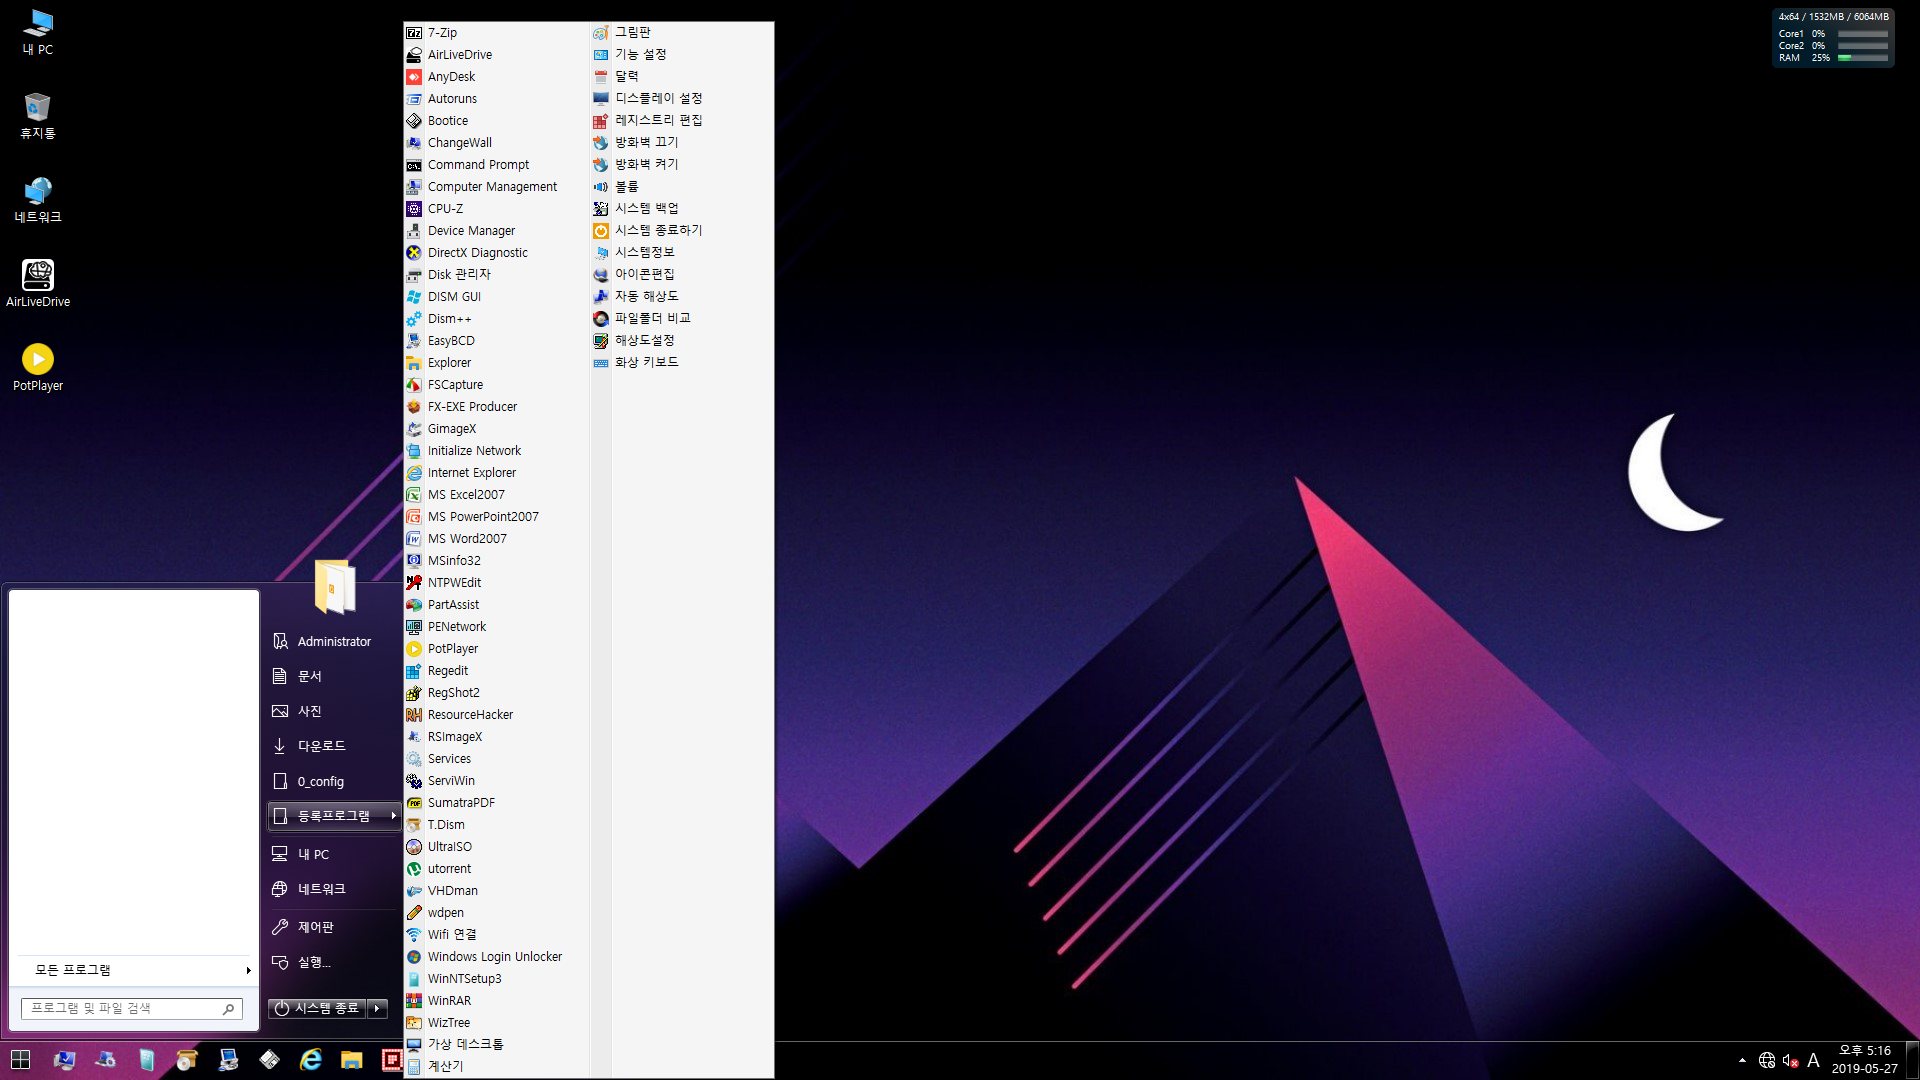Open the 7-Zip icon in programs list
The image size is (1920, 1080).
point(414,33)
